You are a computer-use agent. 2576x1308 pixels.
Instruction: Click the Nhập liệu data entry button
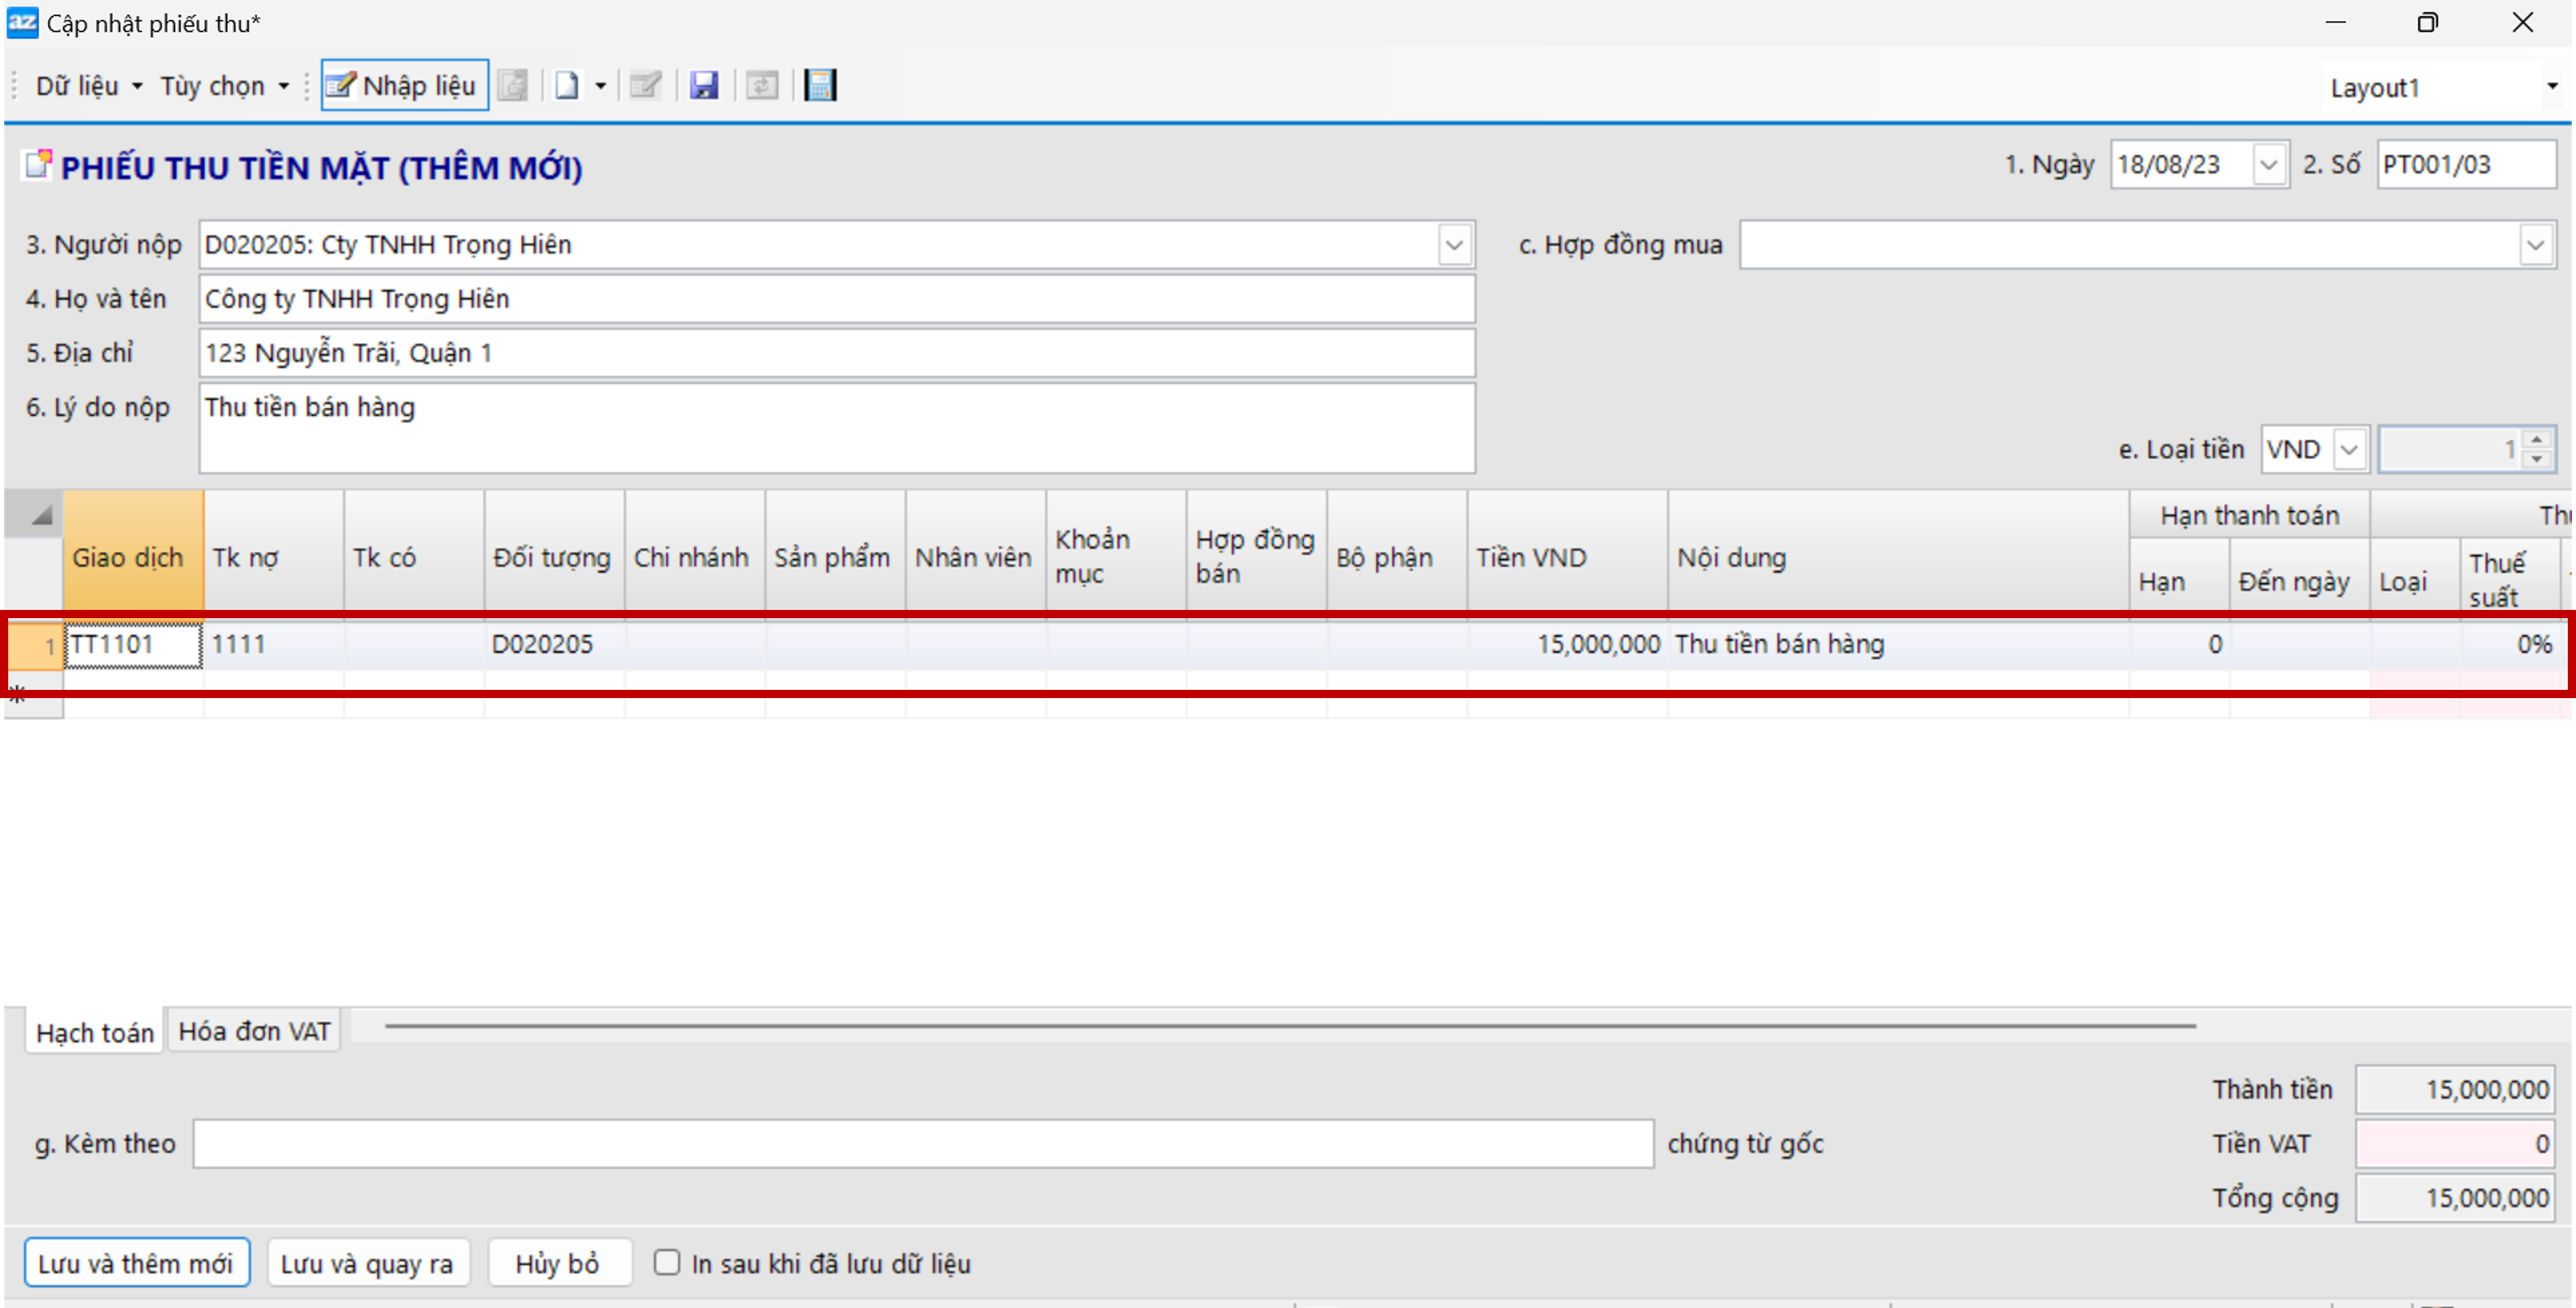click(x=404, y=86)
